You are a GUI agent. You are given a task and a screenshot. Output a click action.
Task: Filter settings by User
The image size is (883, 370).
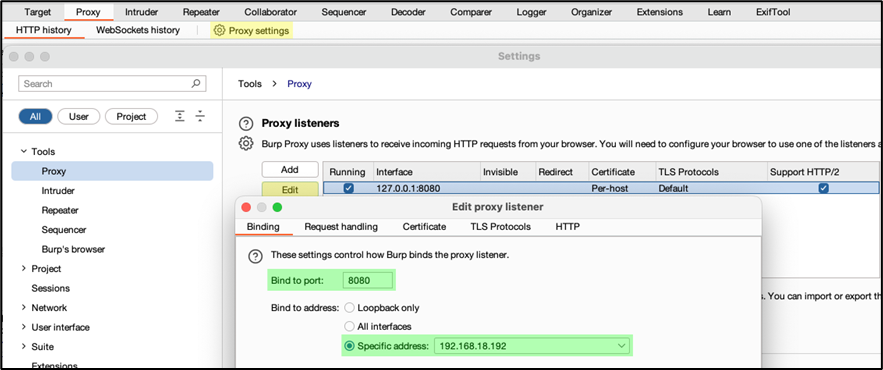pyautogui.click(x=79, y=117)
